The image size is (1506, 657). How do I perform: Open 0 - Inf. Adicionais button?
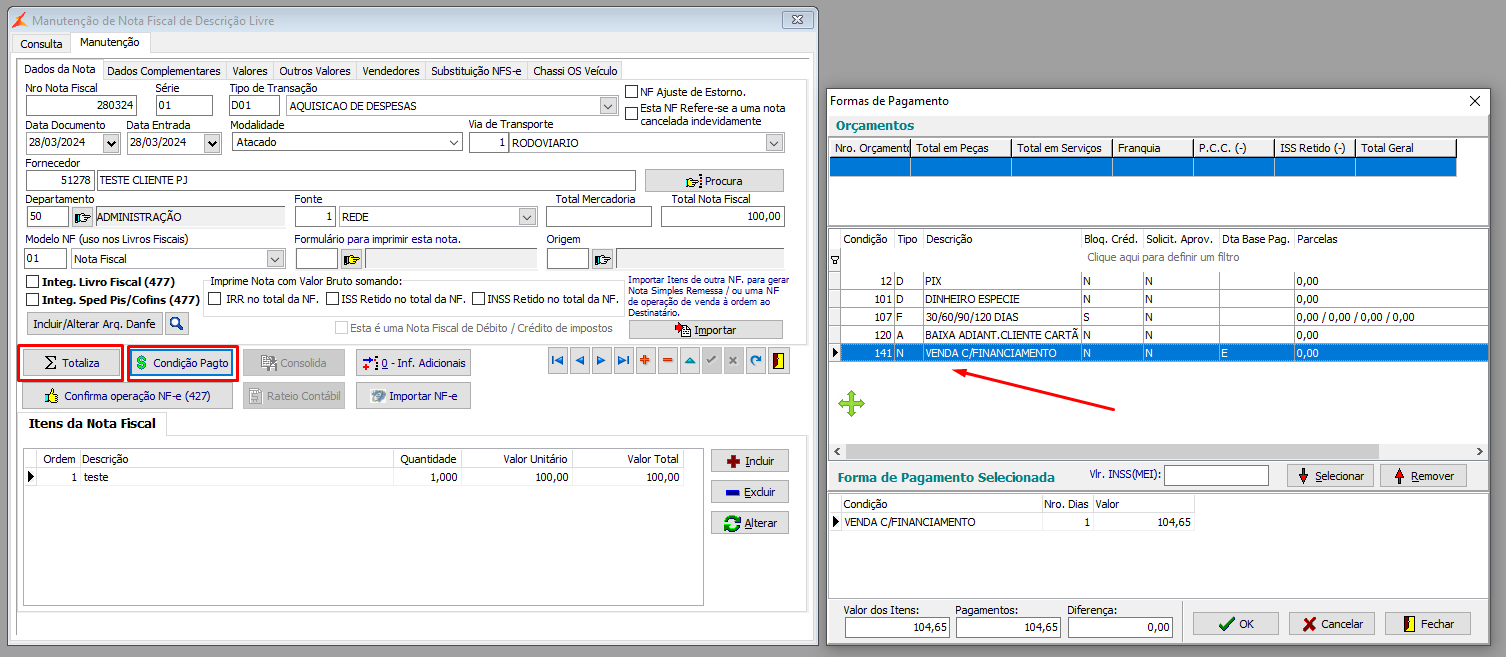point(413,362)
